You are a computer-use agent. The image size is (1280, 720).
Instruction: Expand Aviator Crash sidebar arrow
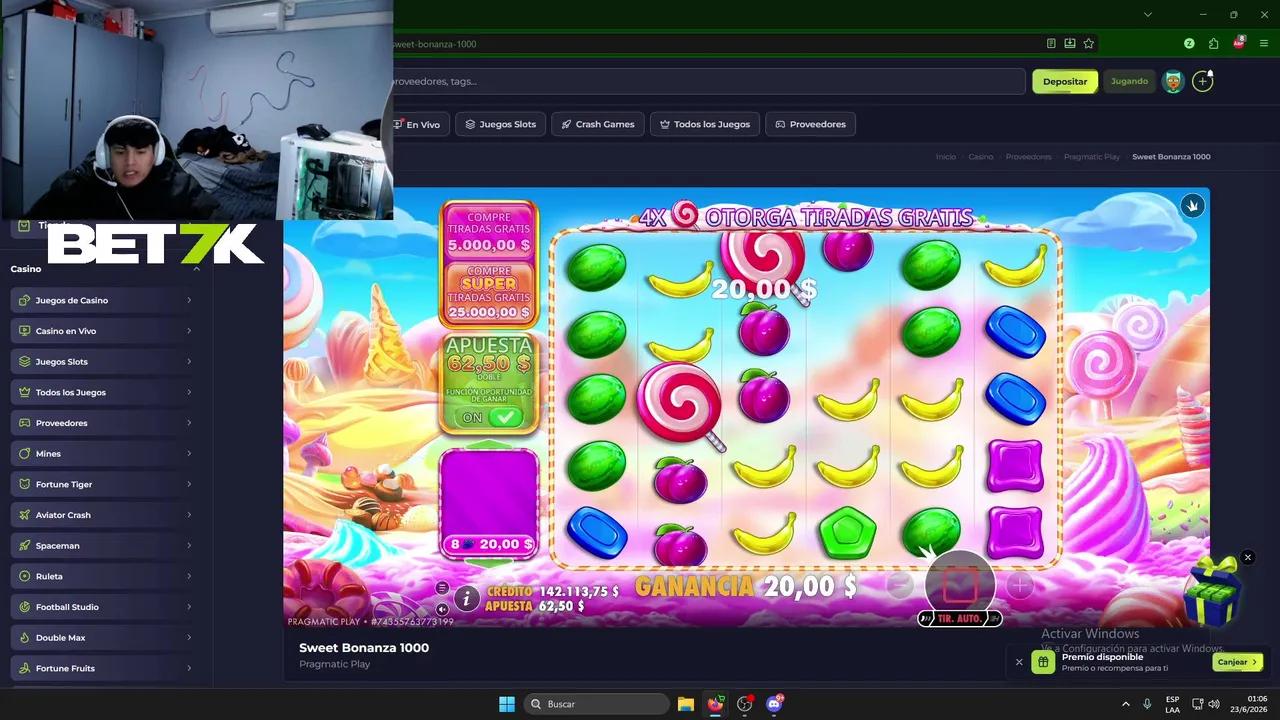click(189, 515)
